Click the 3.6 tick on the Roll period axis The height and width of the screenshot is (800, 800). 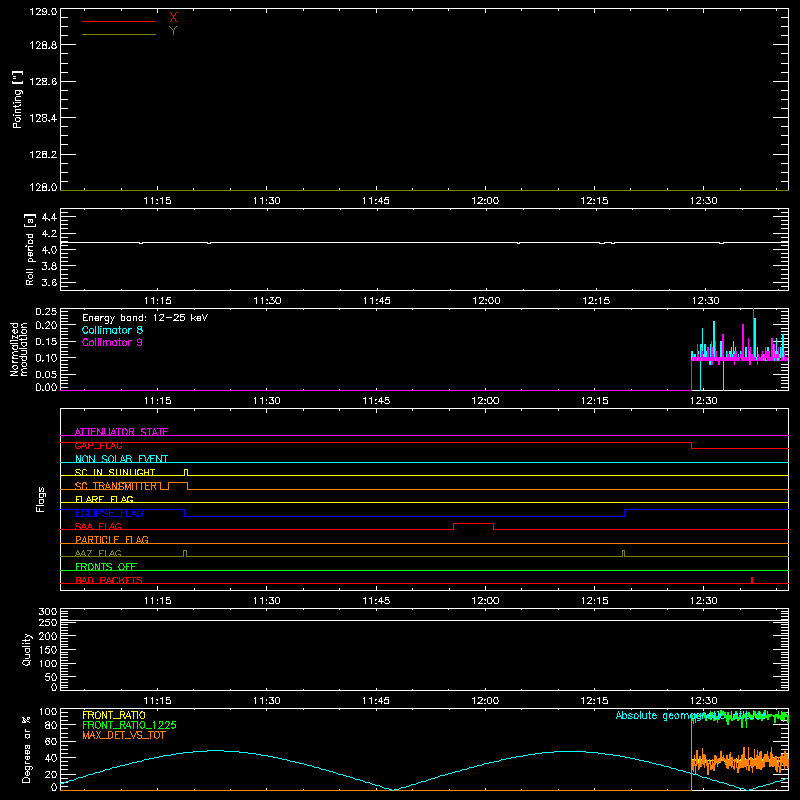pyautogui.click(x=49, y=282)
